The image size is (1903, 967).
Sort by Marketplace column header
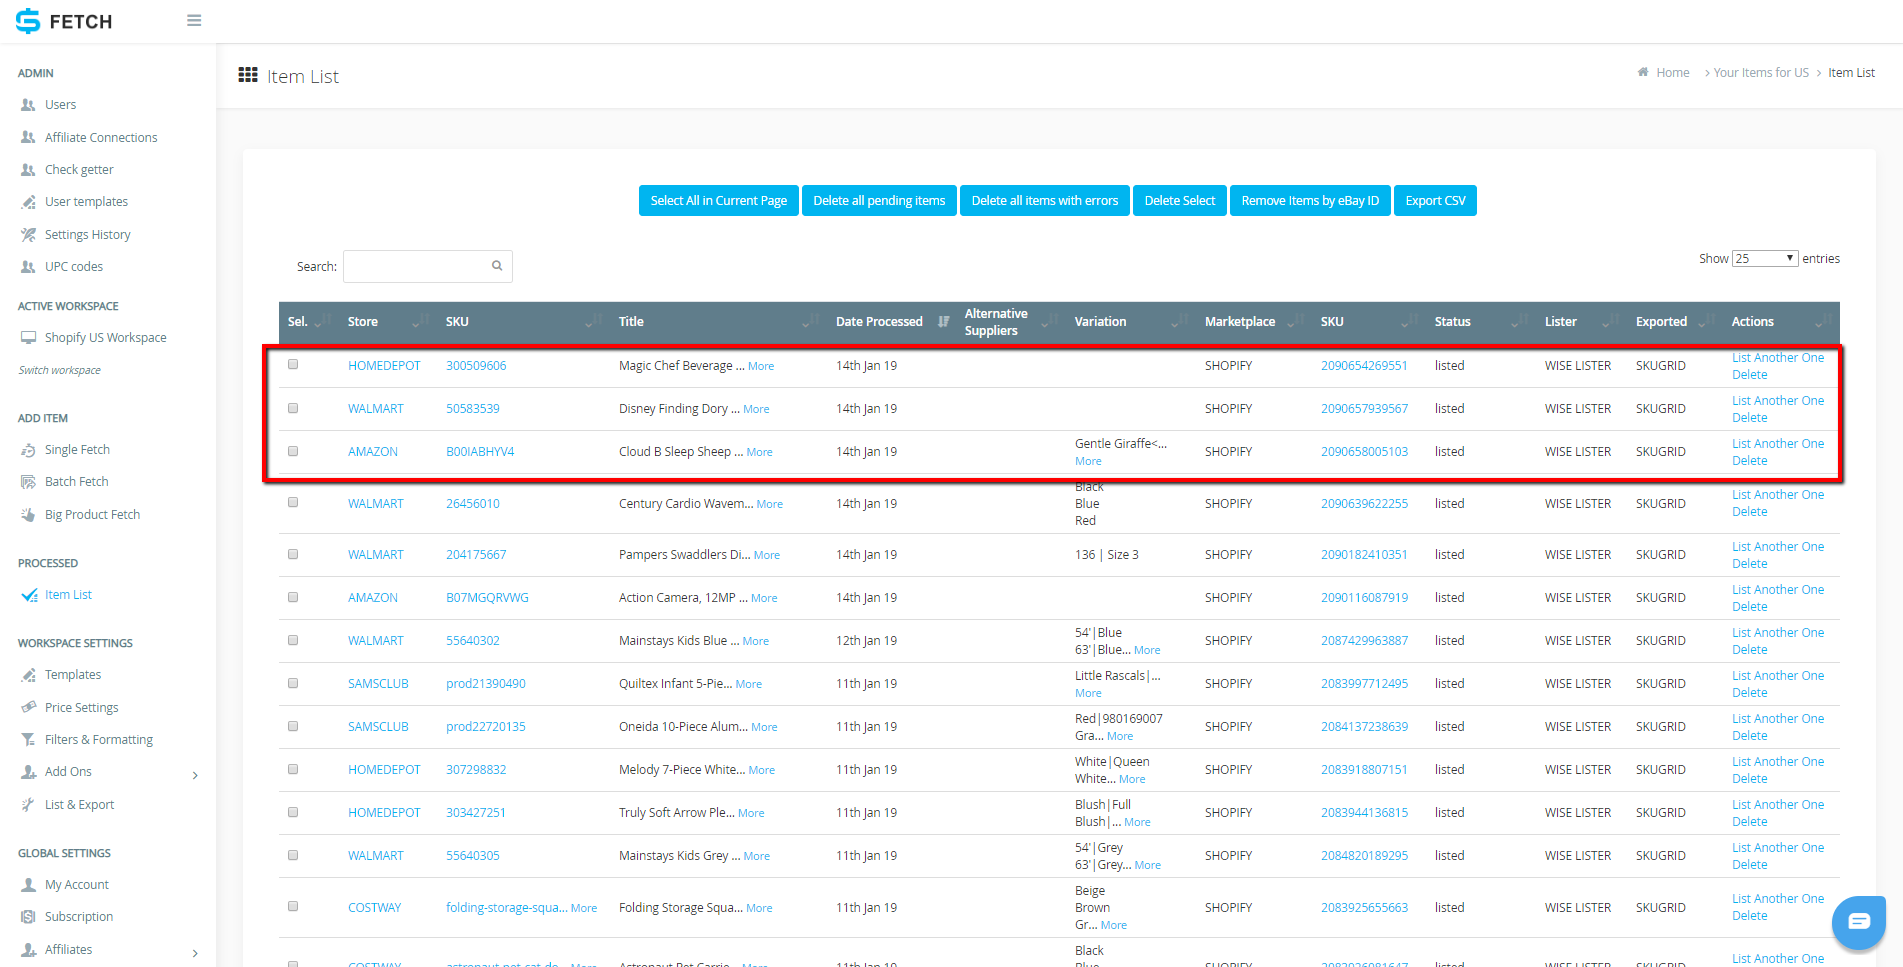pyautogui.click(x=1253, y=322)
